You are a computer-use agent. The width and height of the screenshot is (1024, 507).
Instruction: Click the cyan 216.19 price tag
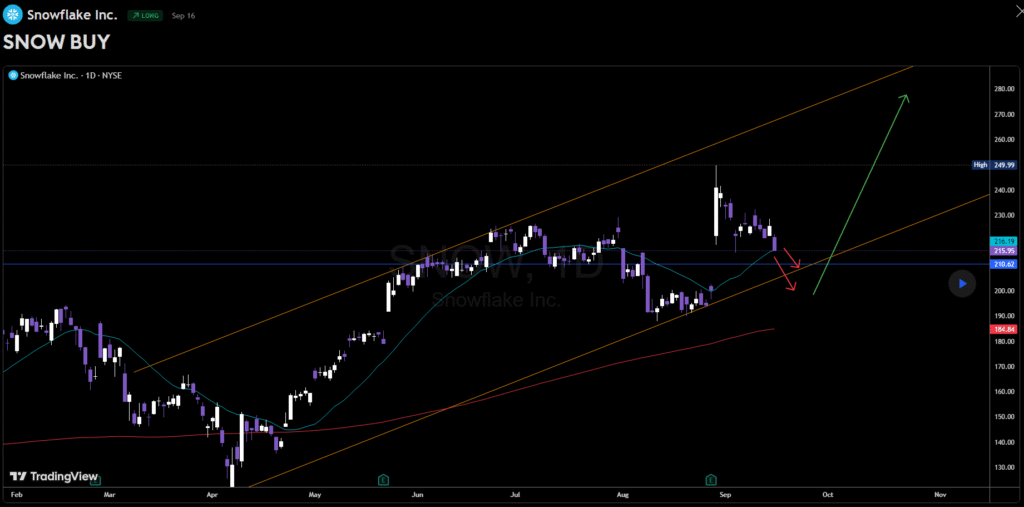(x=1004, y=241)
